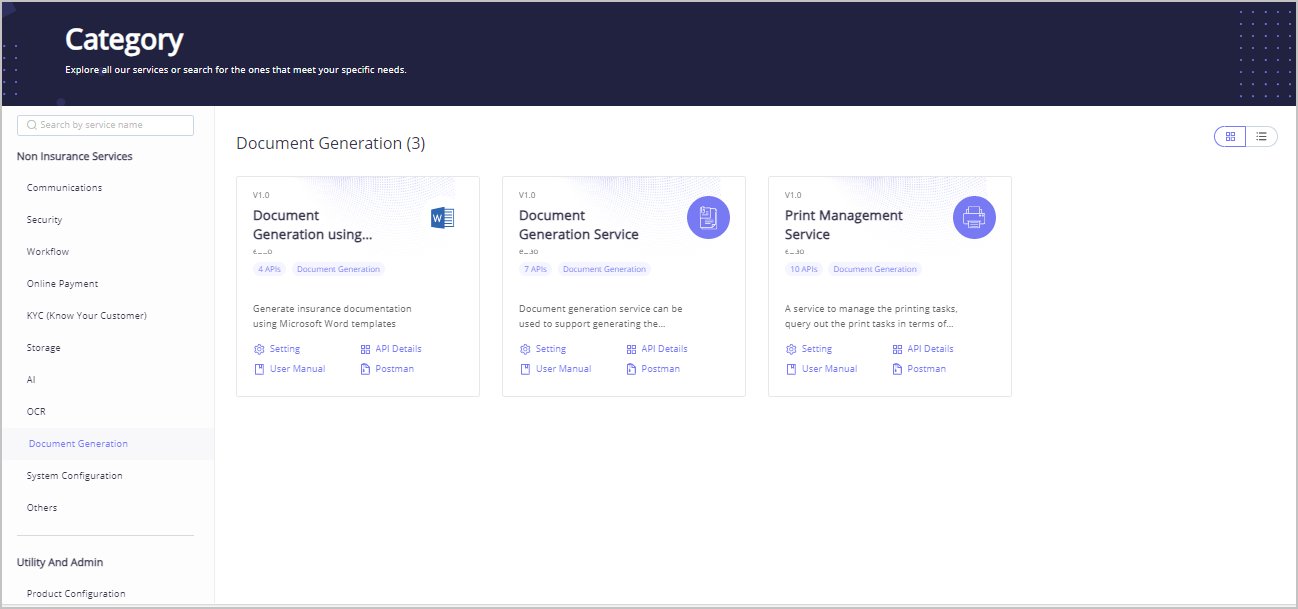Click the search magnifier icon
The image size is (1298, 609).
[32, 125]
